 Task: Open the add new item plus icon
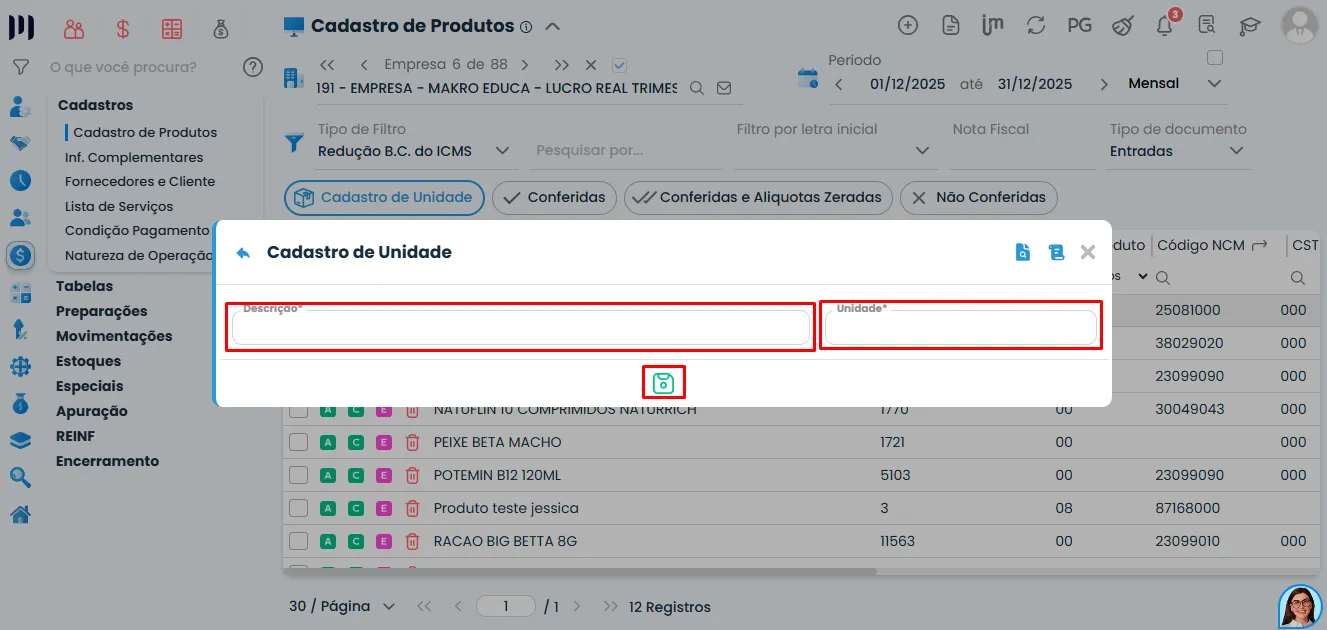(x=908, y=26)
